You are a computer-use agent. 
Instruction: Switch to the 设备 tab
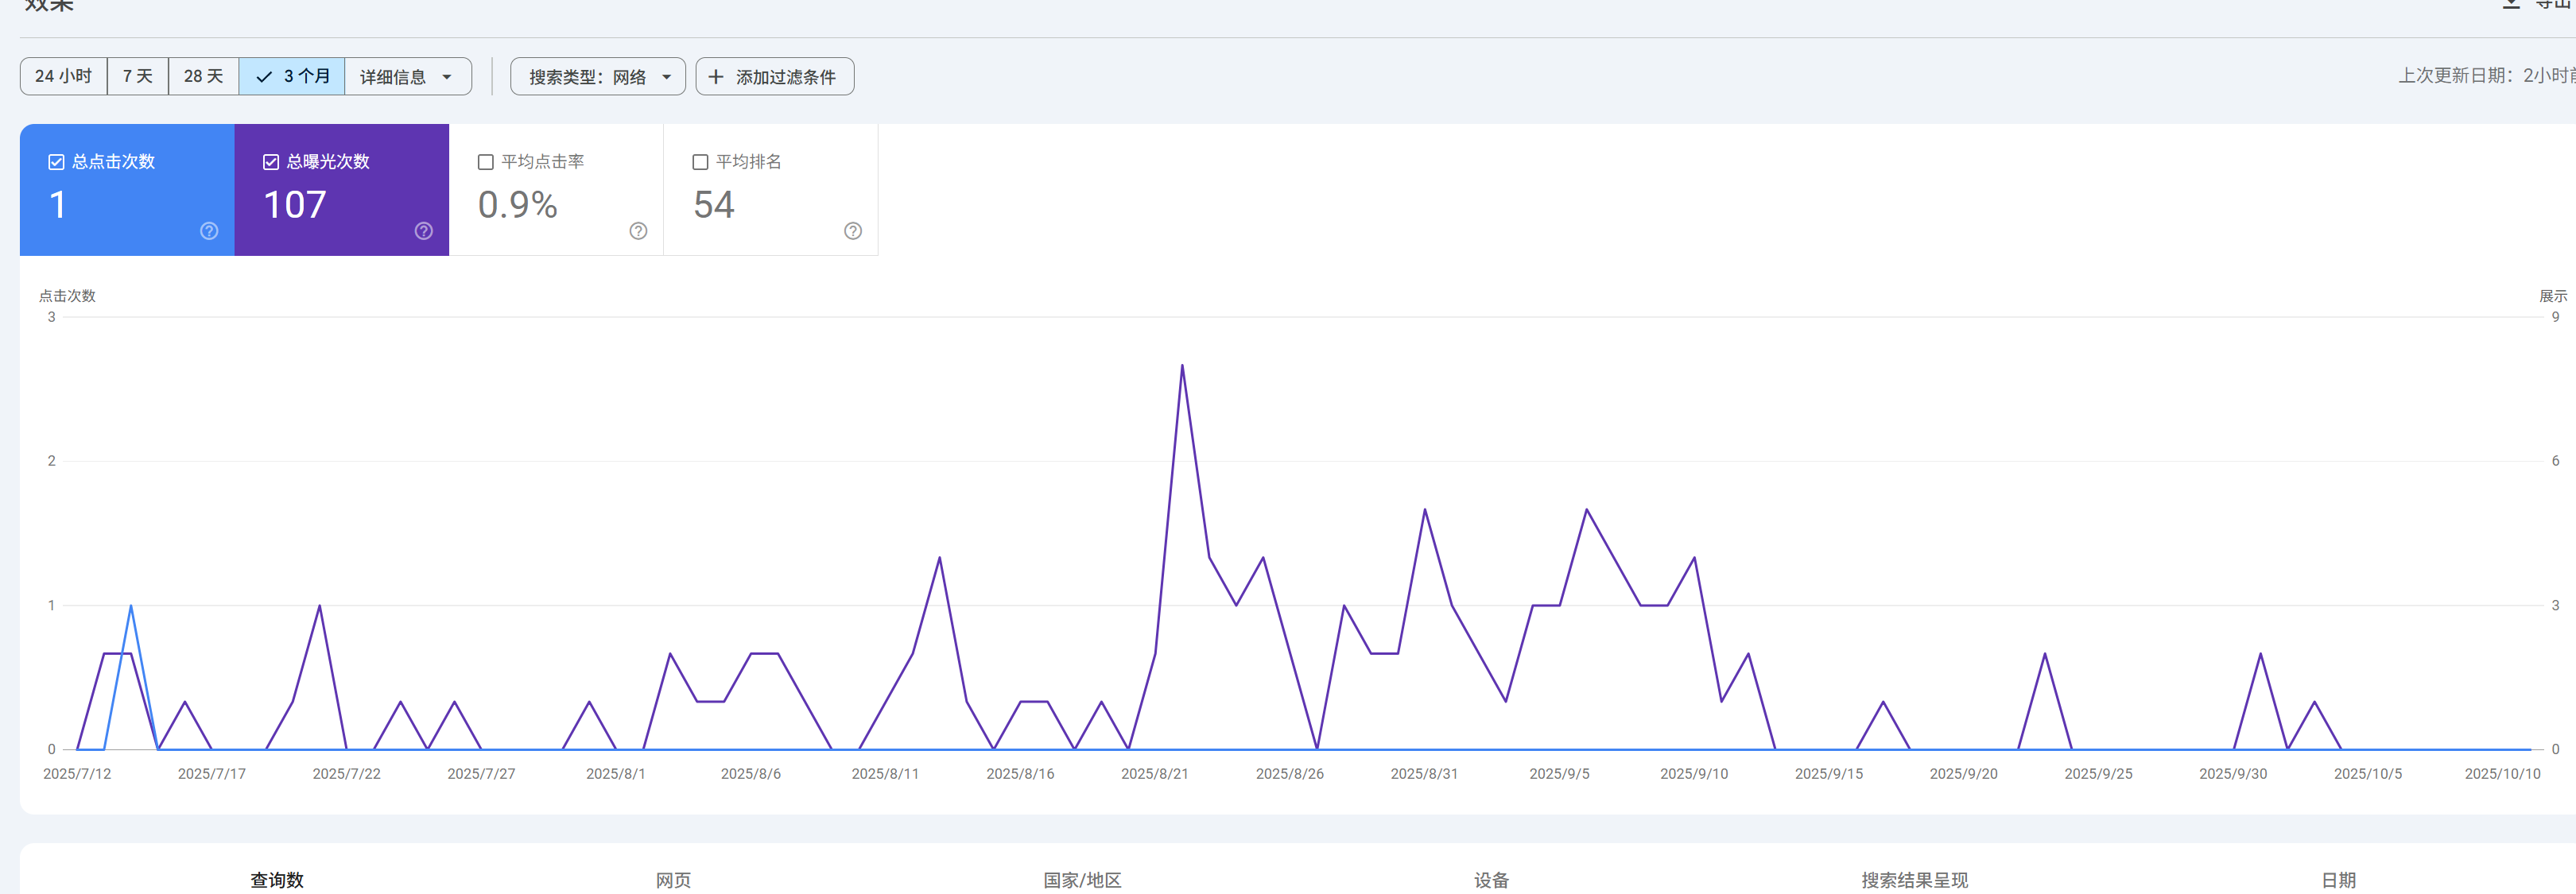1491,879
